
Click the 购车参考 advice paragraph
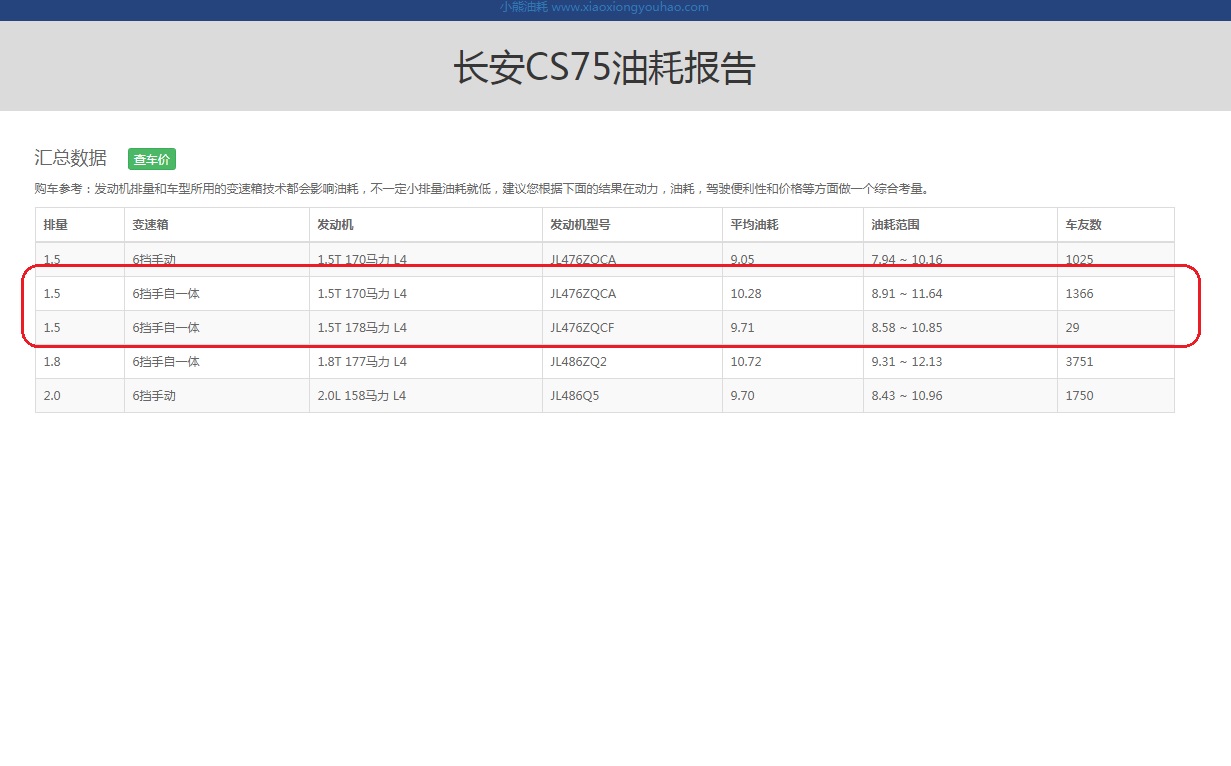(x=482, y=188)
